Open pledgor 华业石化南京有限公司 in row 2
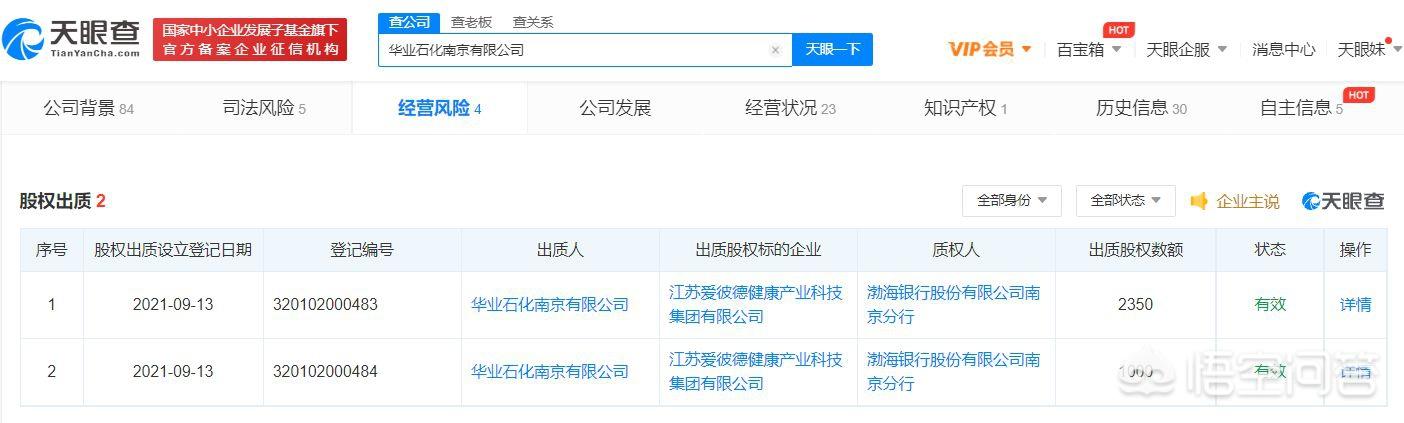Screen dimensions: 1404x423 pyautogui.click(x=550, y=372)
